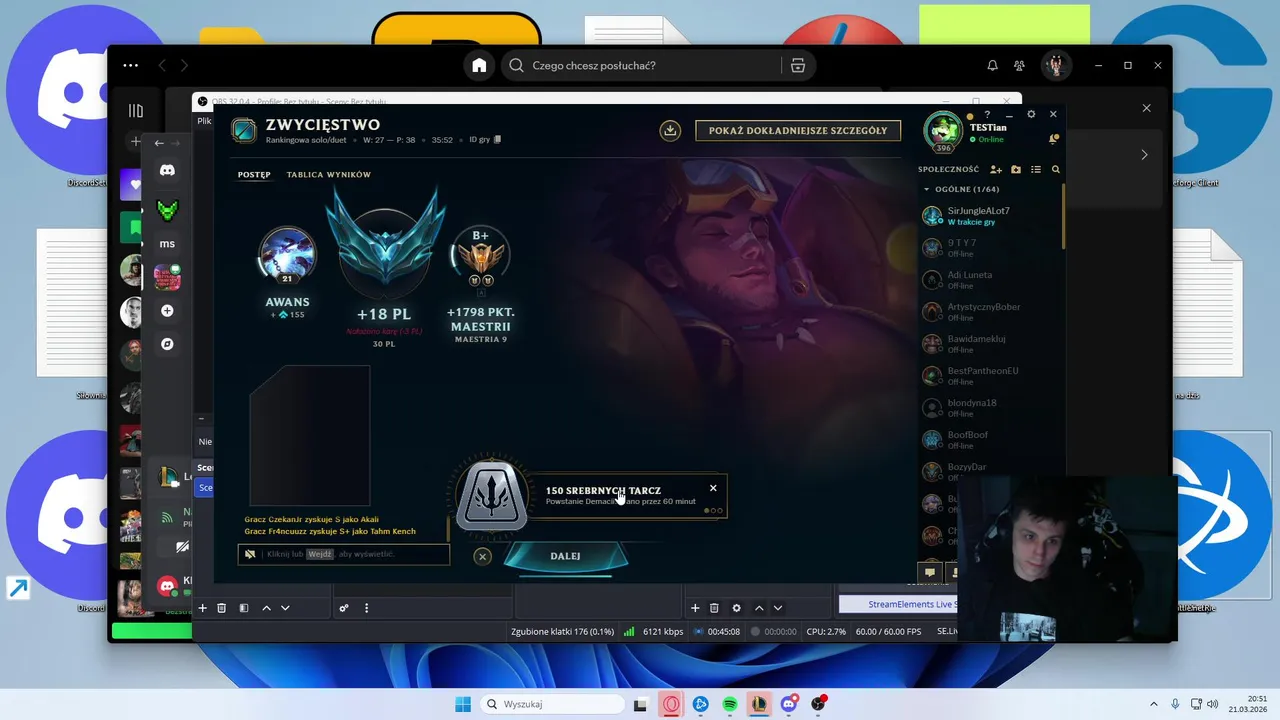The image size is (1280, 720).
Task: Open Opera GX from the taskbar
Action: coord(671,704)
